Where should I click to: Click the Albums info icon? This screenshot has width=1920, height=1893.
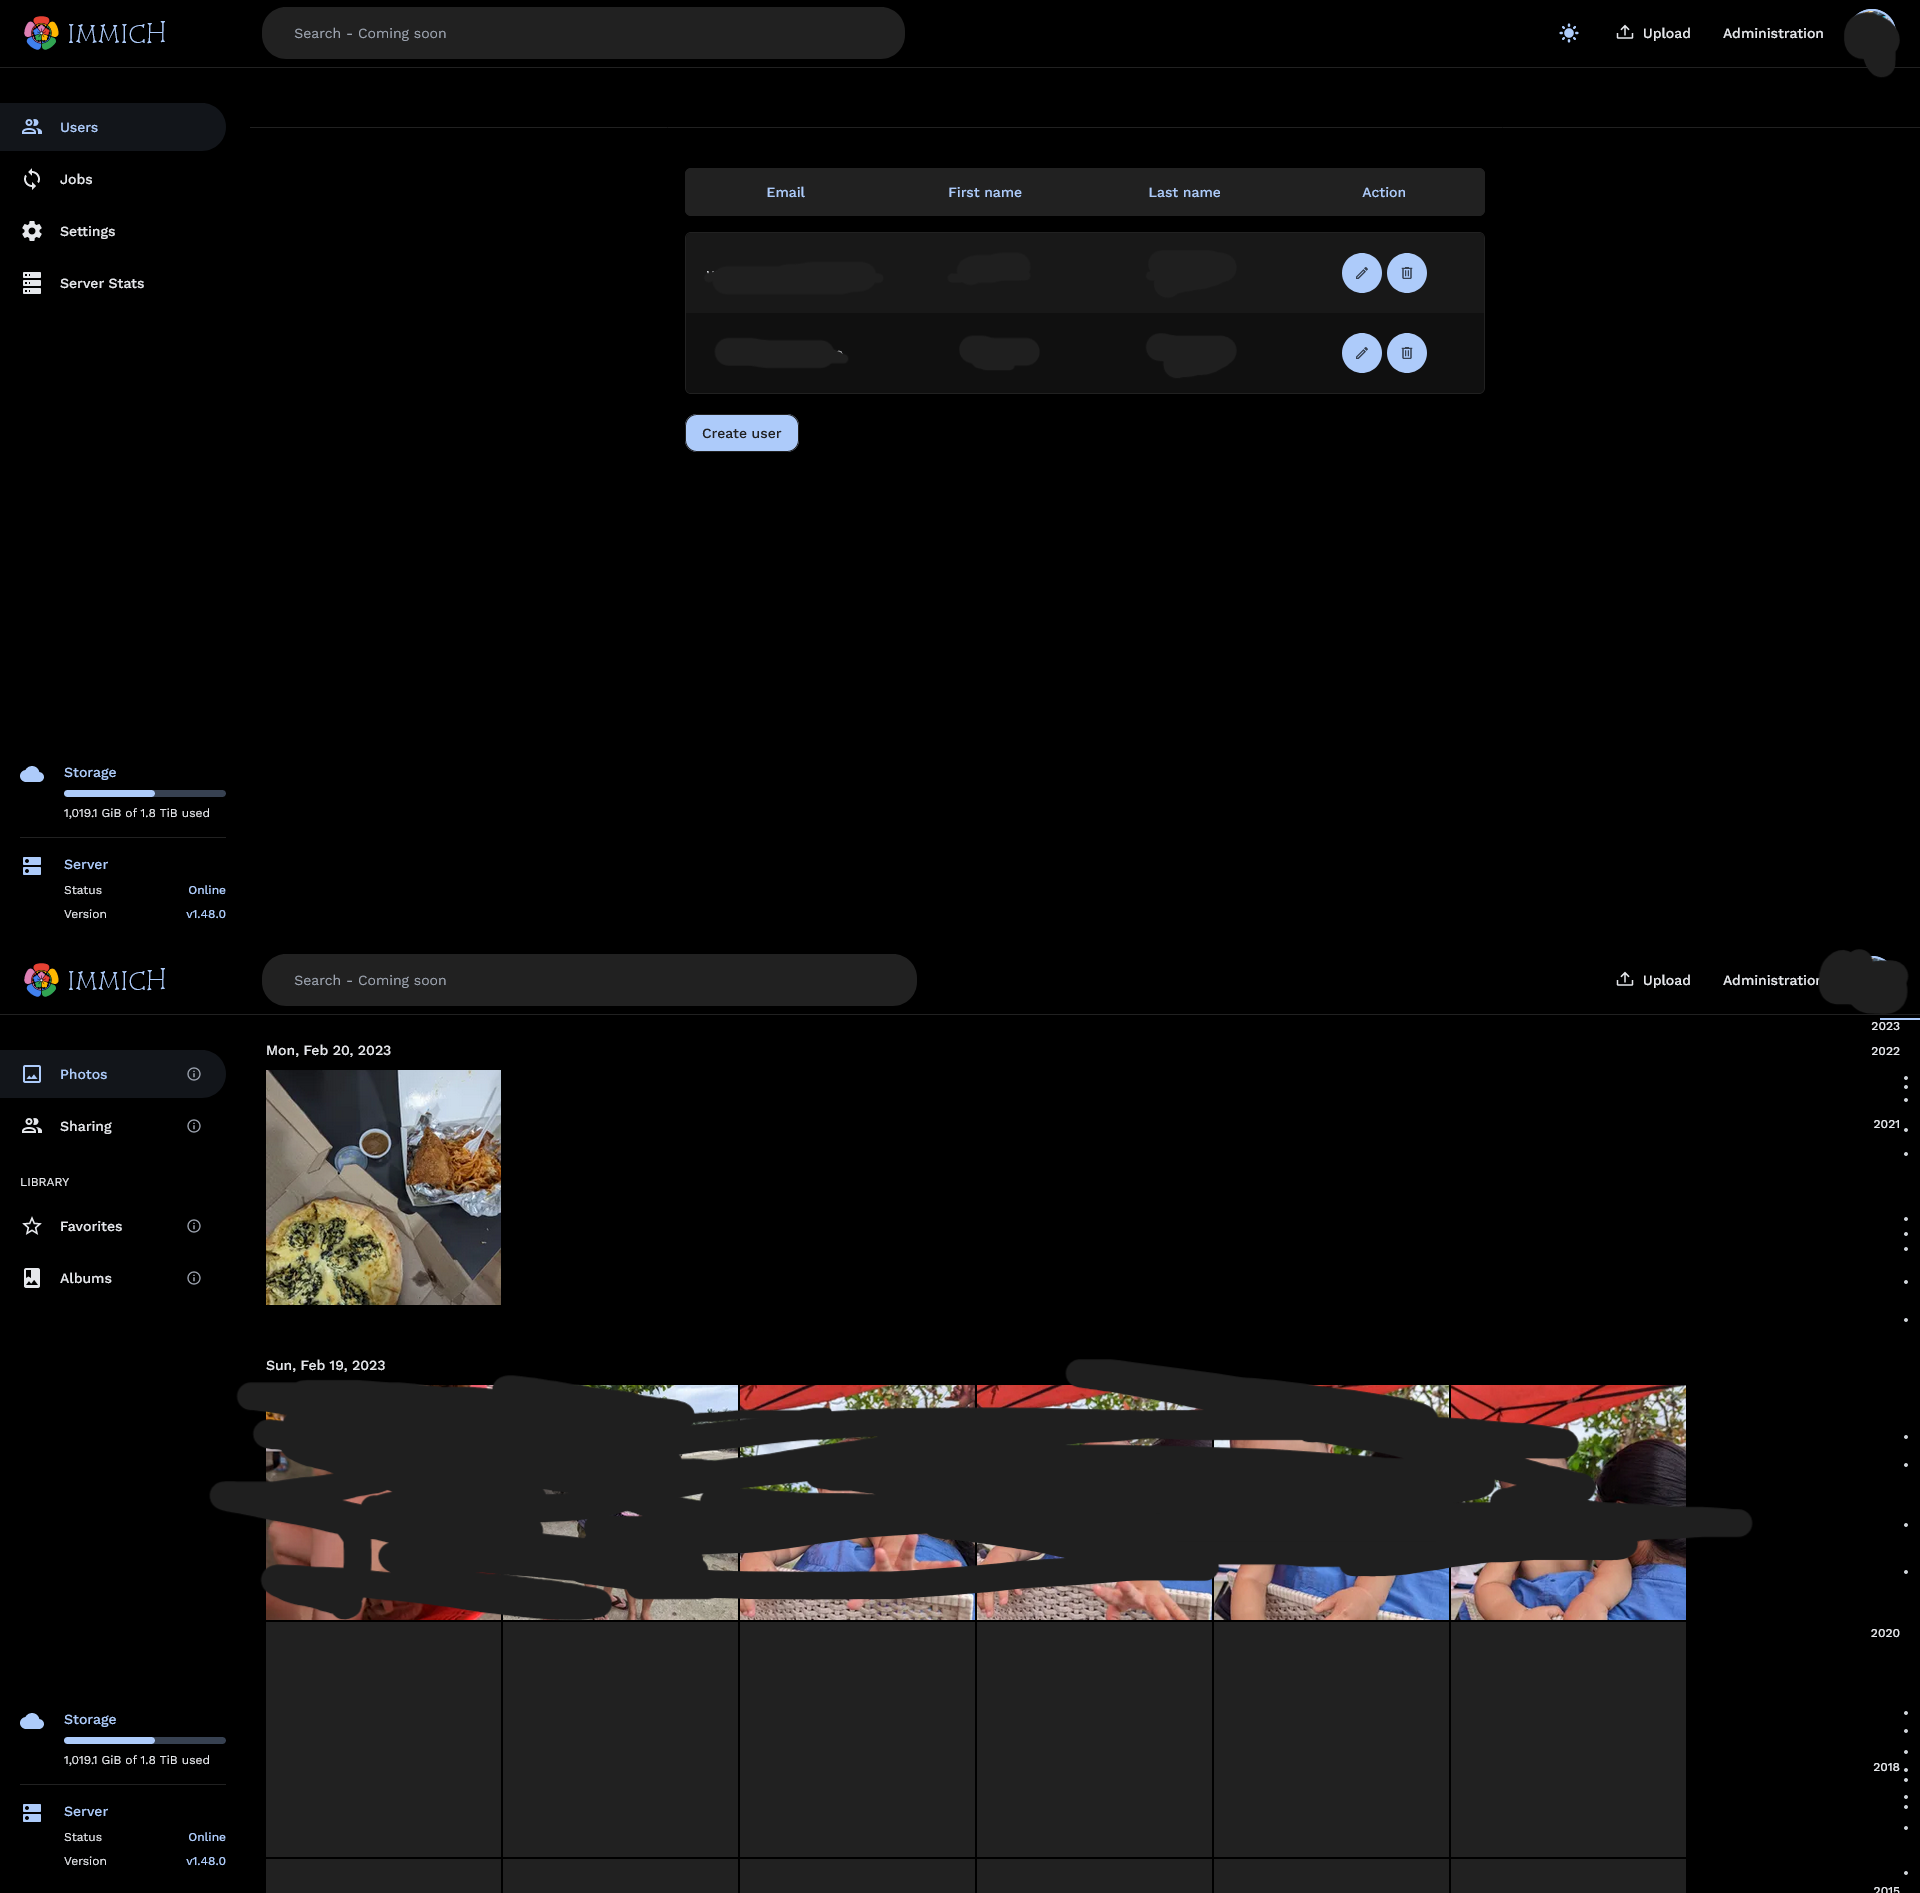194,1278
